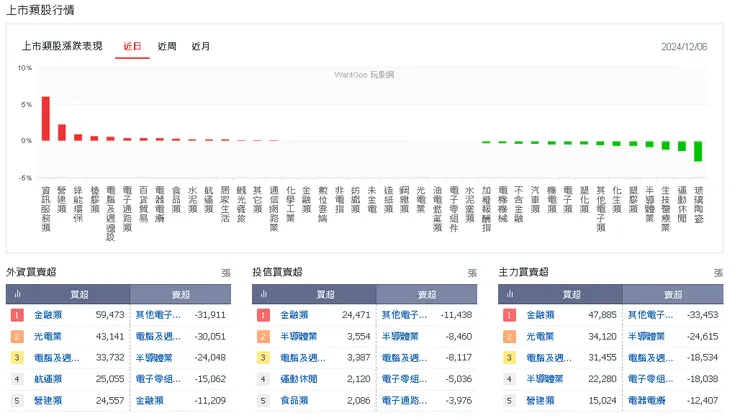The height and width of the screenshot is (420, 740).
Task: Click the chart icon in 投信買賣超 table header
Action: pyautogui.click(x=264, y=294)
